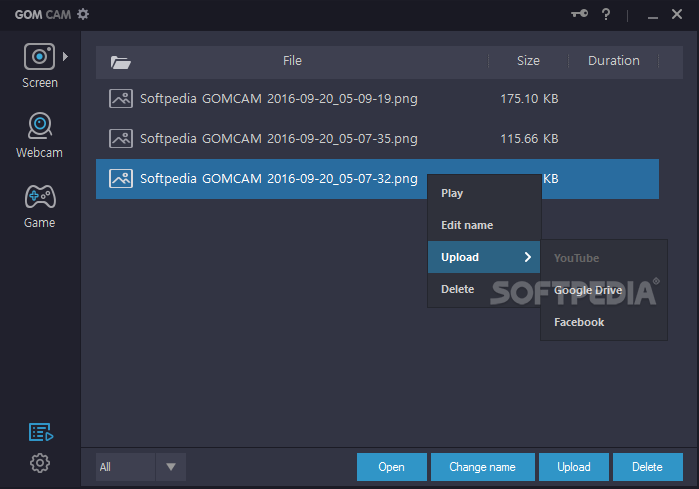This screenshot has width=699, height=489.
Task: Click the bottom Delete button
Action: click(647, 467)
